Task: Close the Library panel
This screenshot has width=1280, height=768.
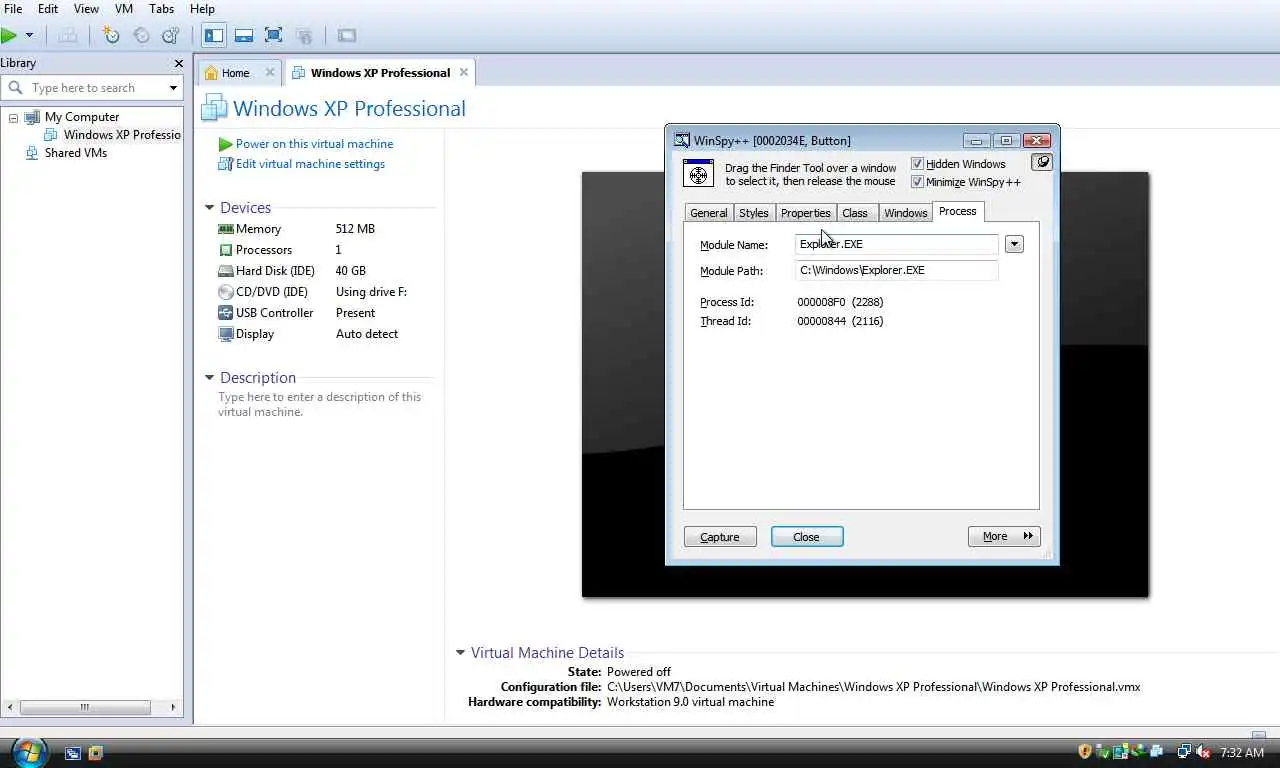Action: pos(178,63)
